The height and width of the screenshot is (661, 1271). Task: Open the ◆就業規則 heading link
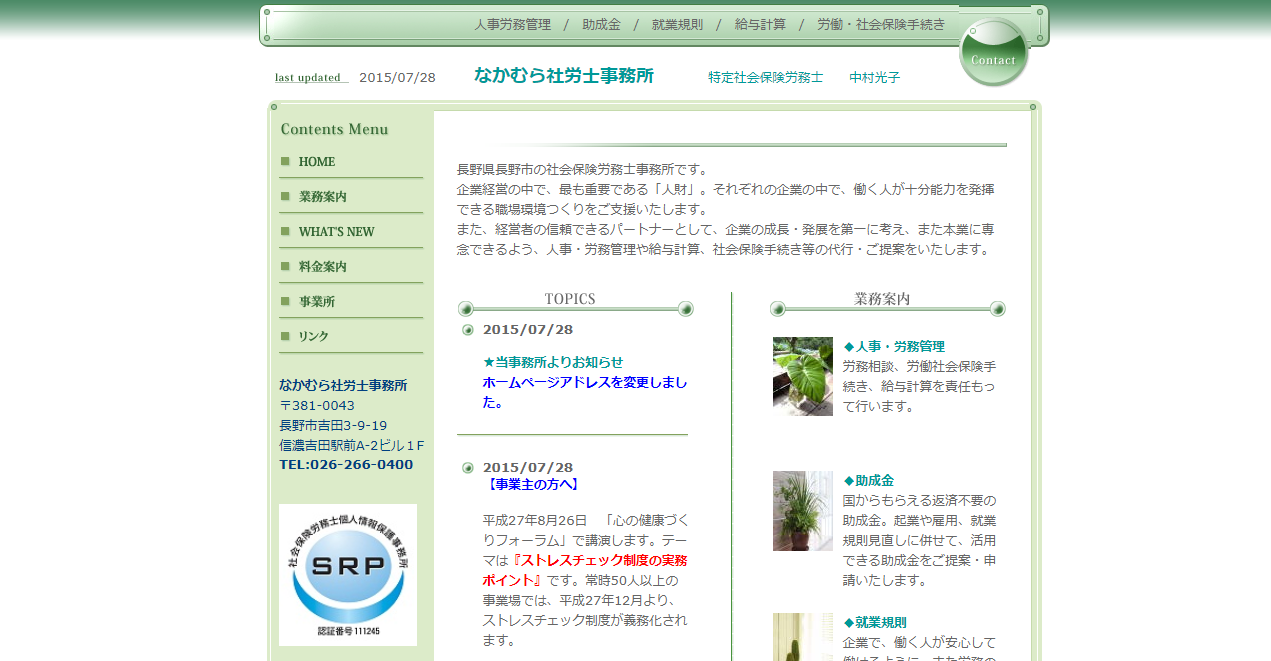(875, 622)
